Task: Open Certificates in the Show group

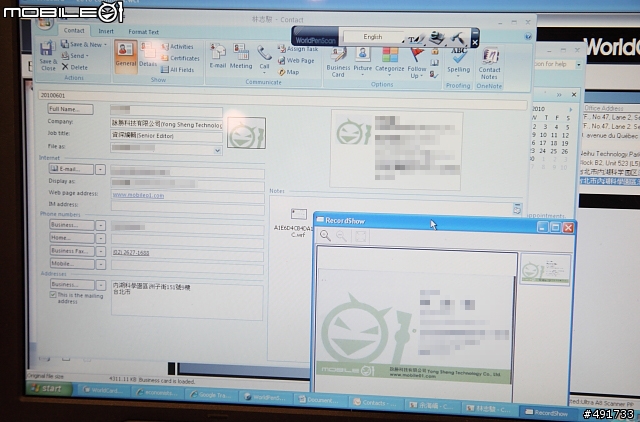Action: click(180, 58)
